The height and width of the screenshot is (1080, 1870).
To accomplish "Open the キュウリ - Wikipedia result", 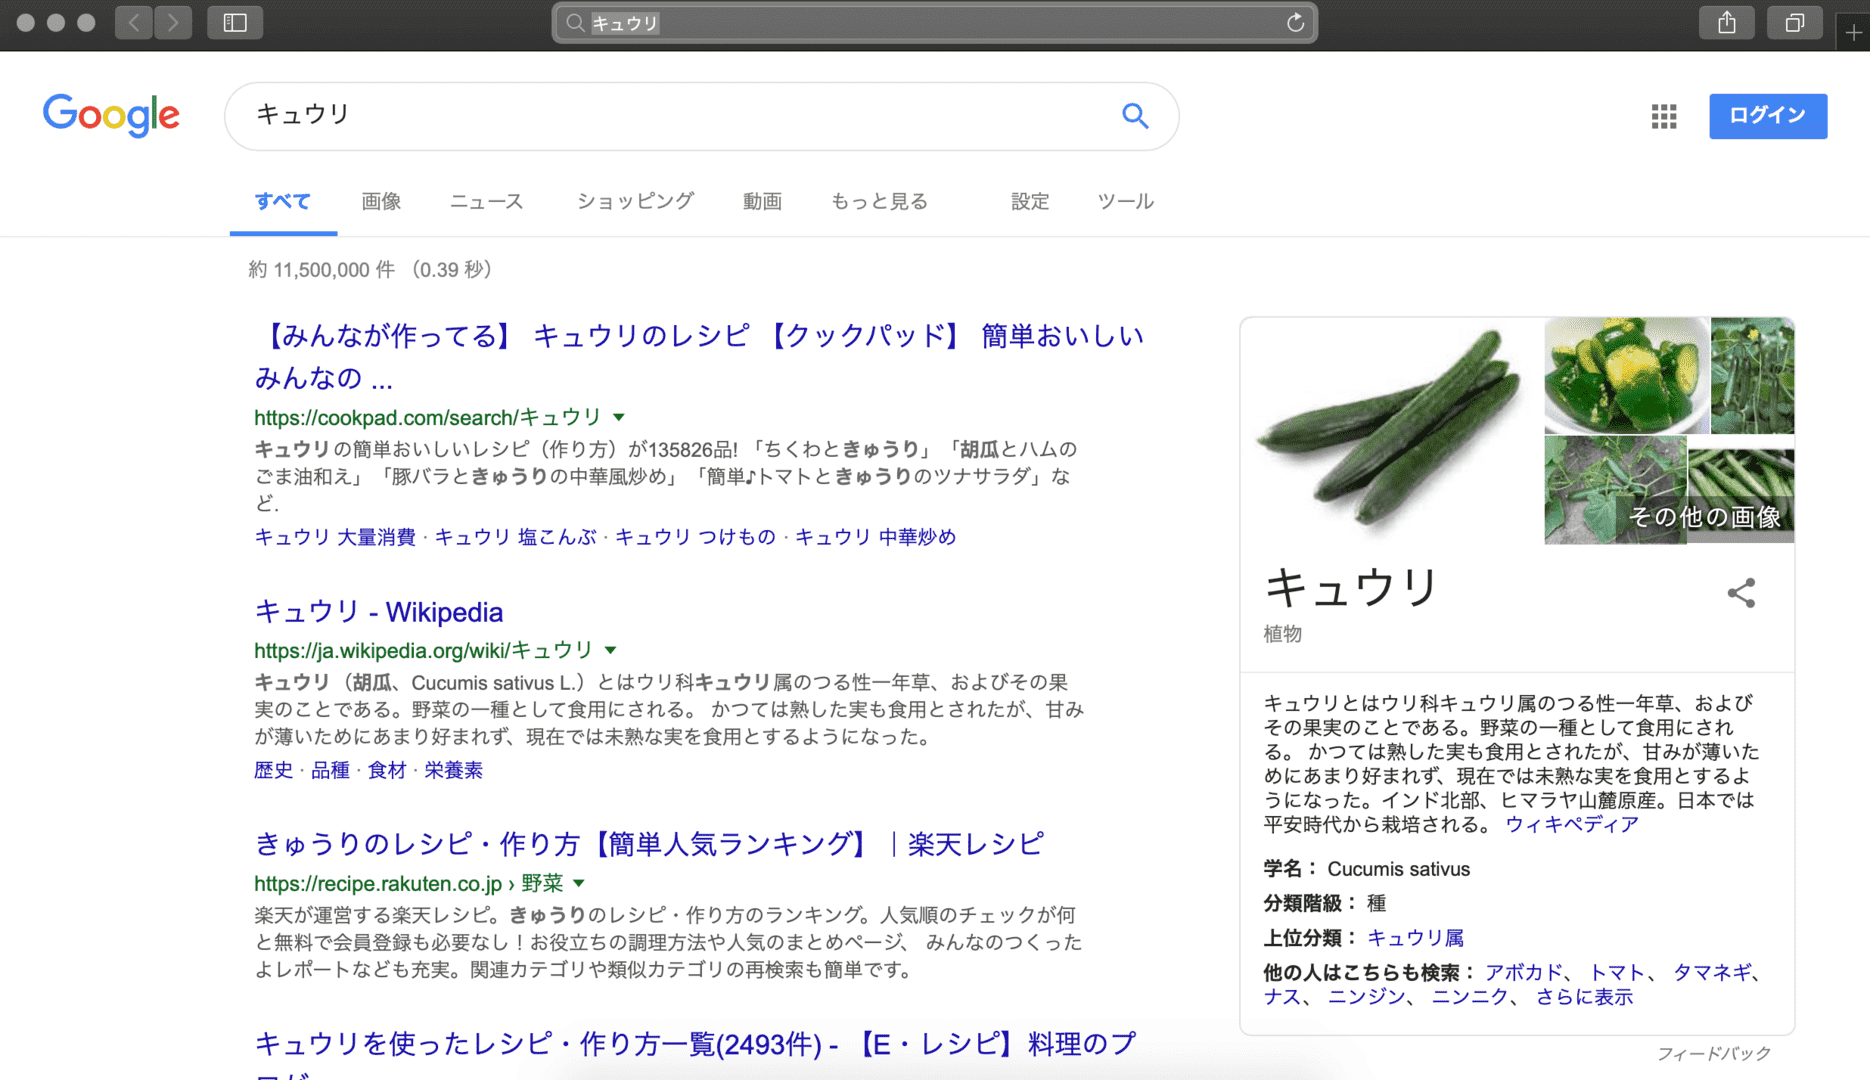I will [x=378, y=611].
